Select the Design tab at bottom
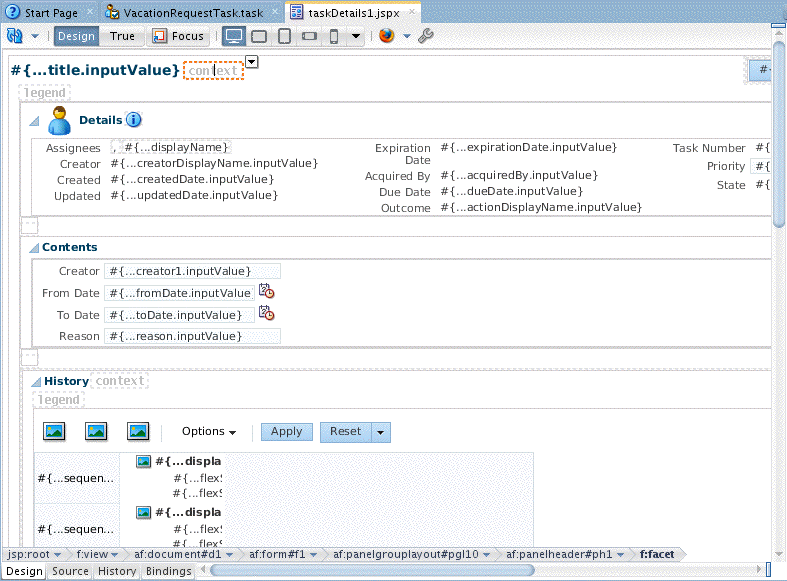 click(x=24, y=571)
